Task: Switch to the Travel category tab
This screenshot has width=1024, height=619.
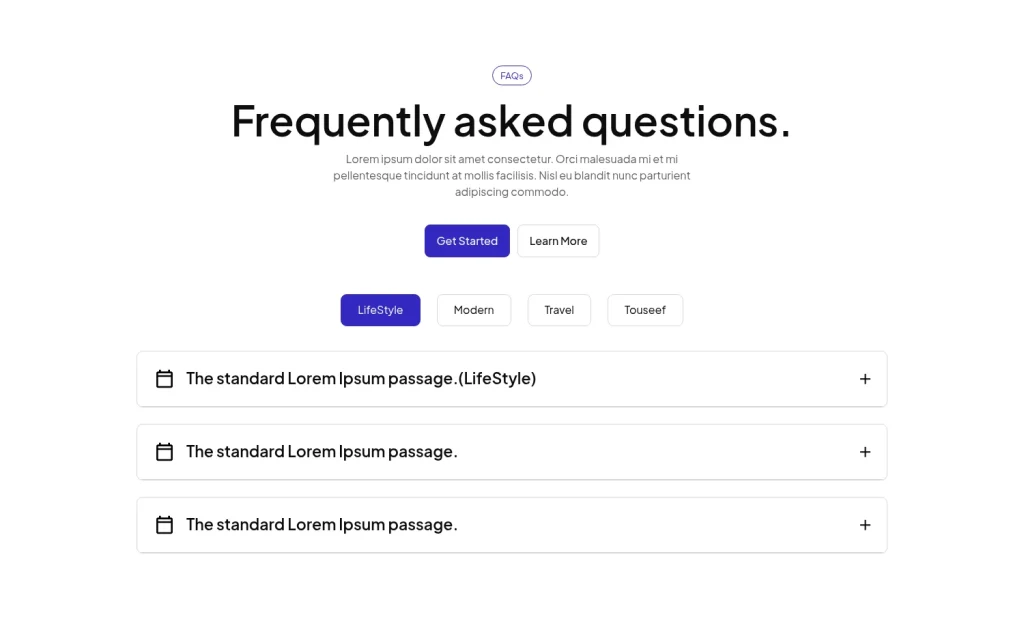Action: (x=559, y=310)
